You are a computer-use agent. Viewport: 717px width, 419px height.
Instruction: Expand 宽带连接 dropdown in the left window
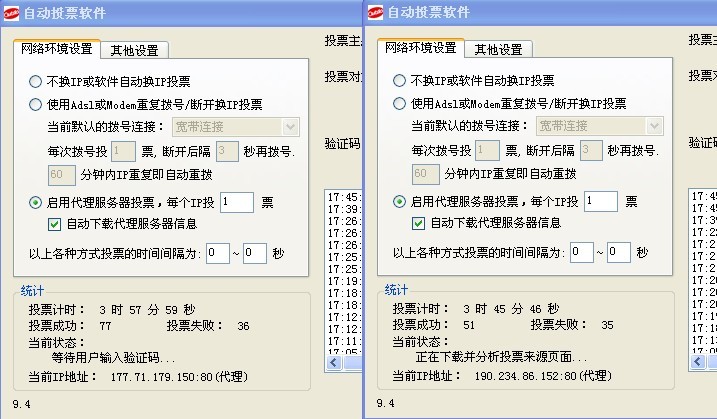tap(291, 126)
